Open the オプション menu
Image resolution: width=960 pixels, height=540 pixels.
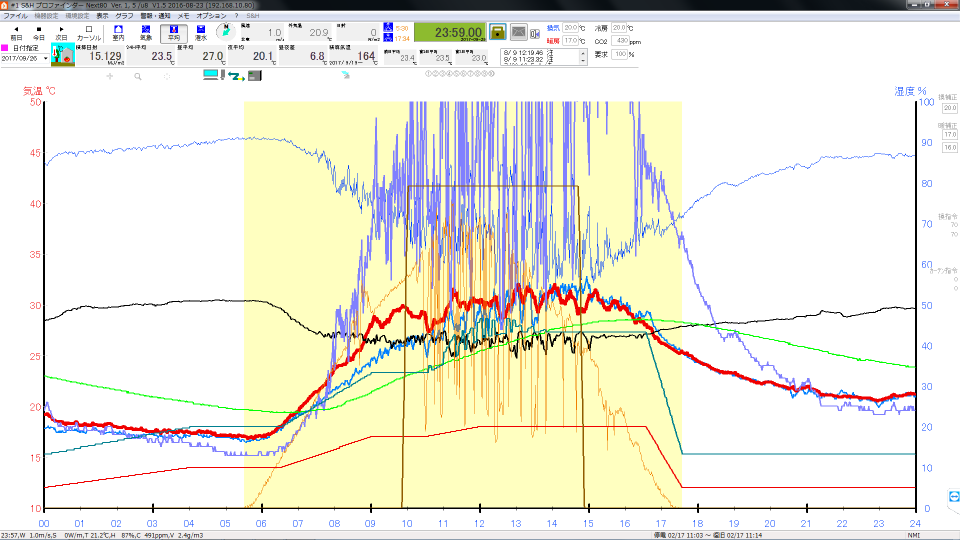pos(210,16)
